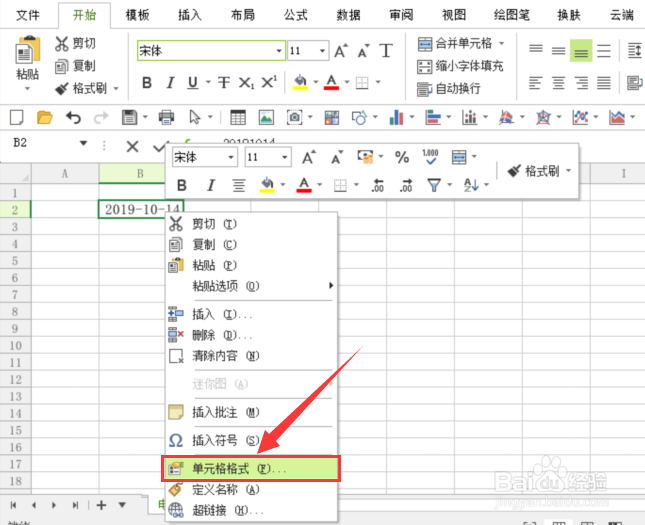Decrease font size in the ribbon

click(x=363, y=51)
